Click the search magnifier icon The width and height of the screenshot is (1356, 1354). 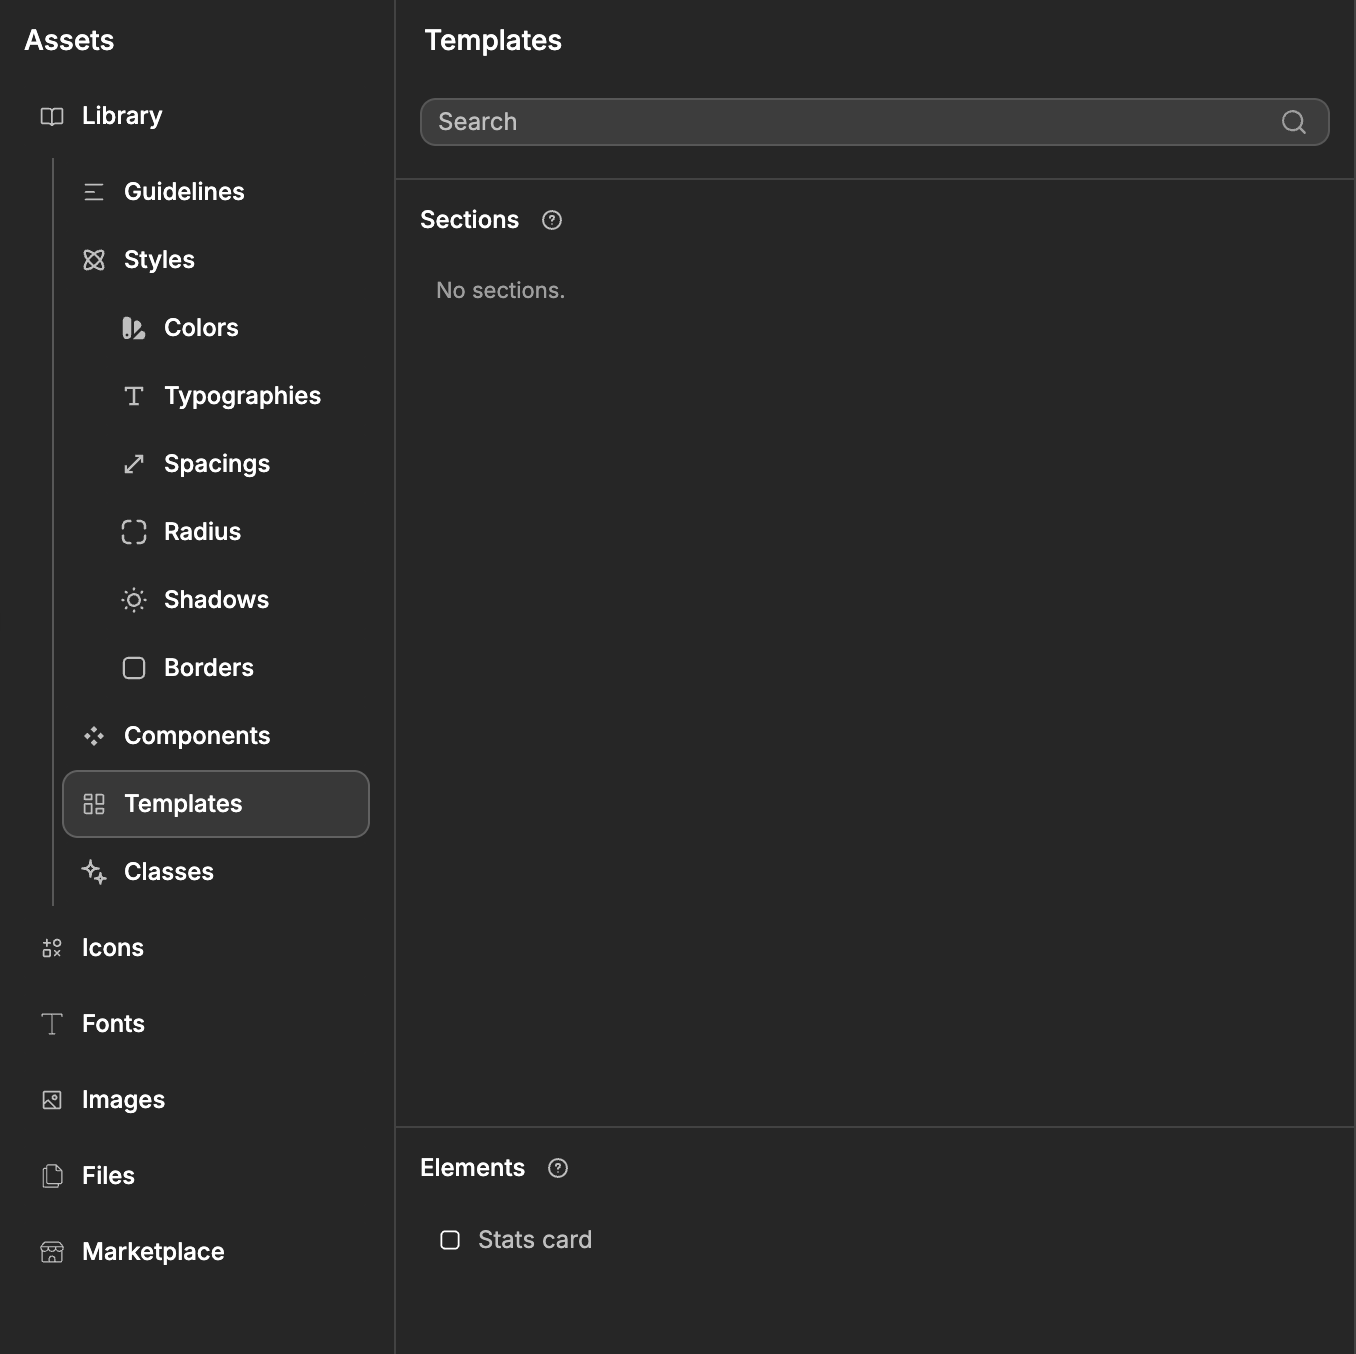point(1294,122)
